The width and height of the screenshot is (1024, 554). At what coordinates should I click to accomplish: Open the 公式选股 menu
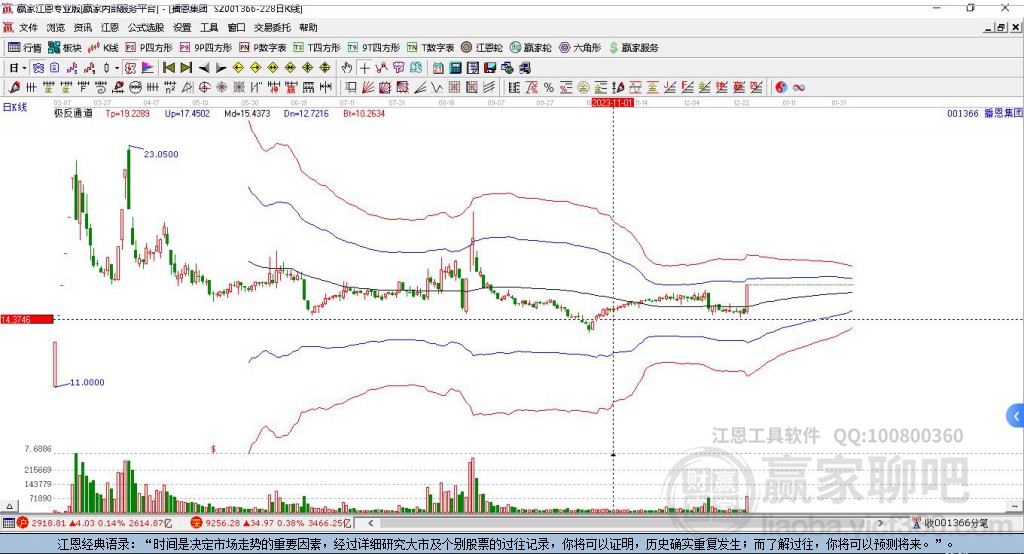146,27
